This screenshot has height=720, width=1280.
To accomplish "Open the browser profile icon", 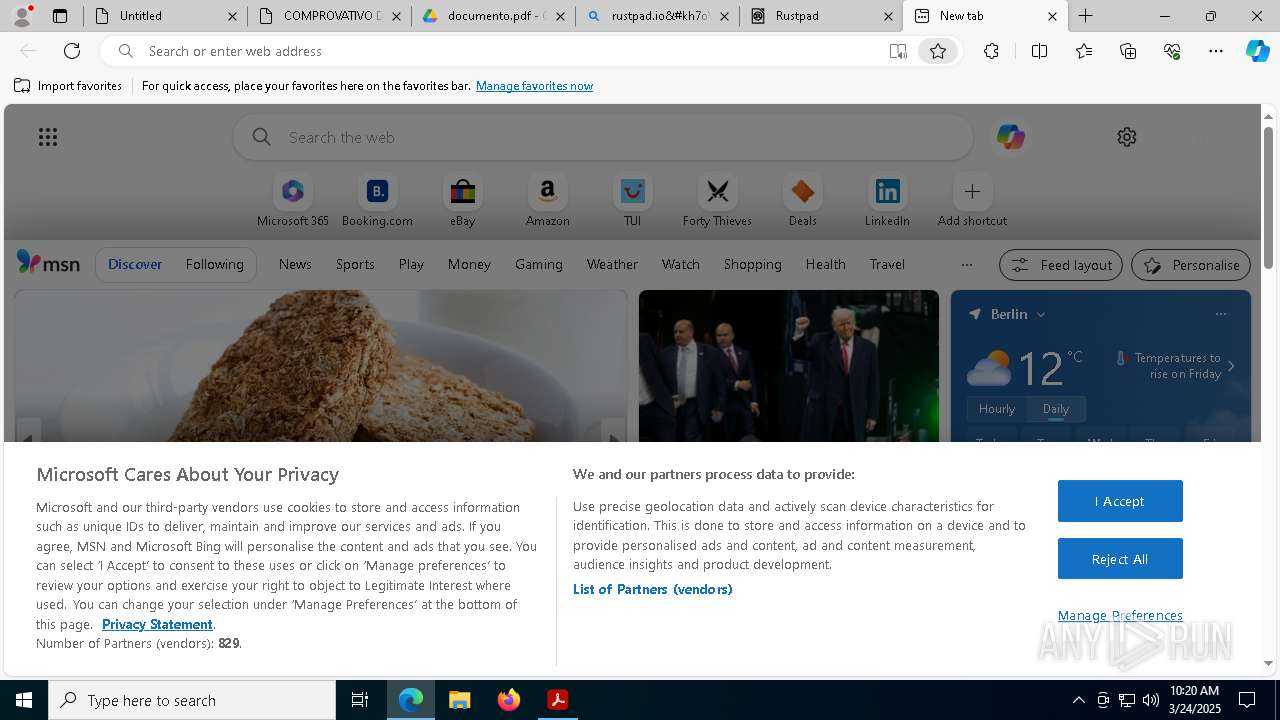I will (22, 16).
